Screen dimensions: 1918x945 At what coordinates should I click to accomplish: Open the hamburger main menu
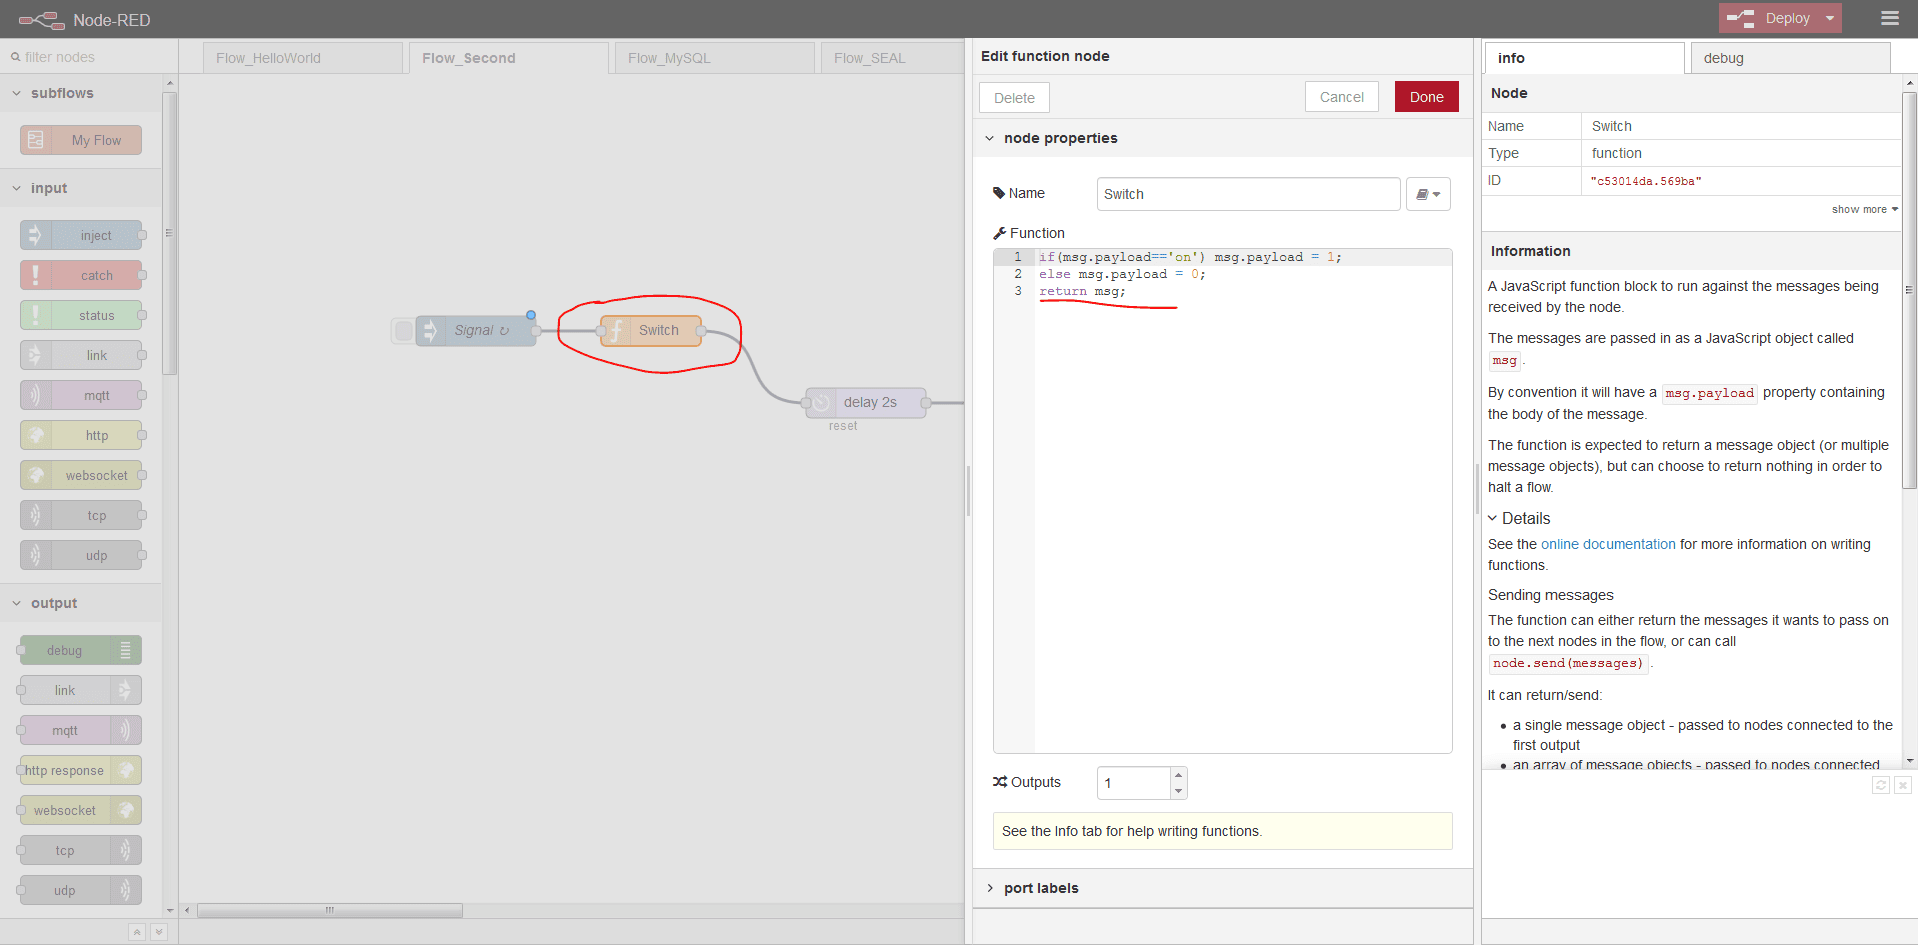coord(1889,18)
